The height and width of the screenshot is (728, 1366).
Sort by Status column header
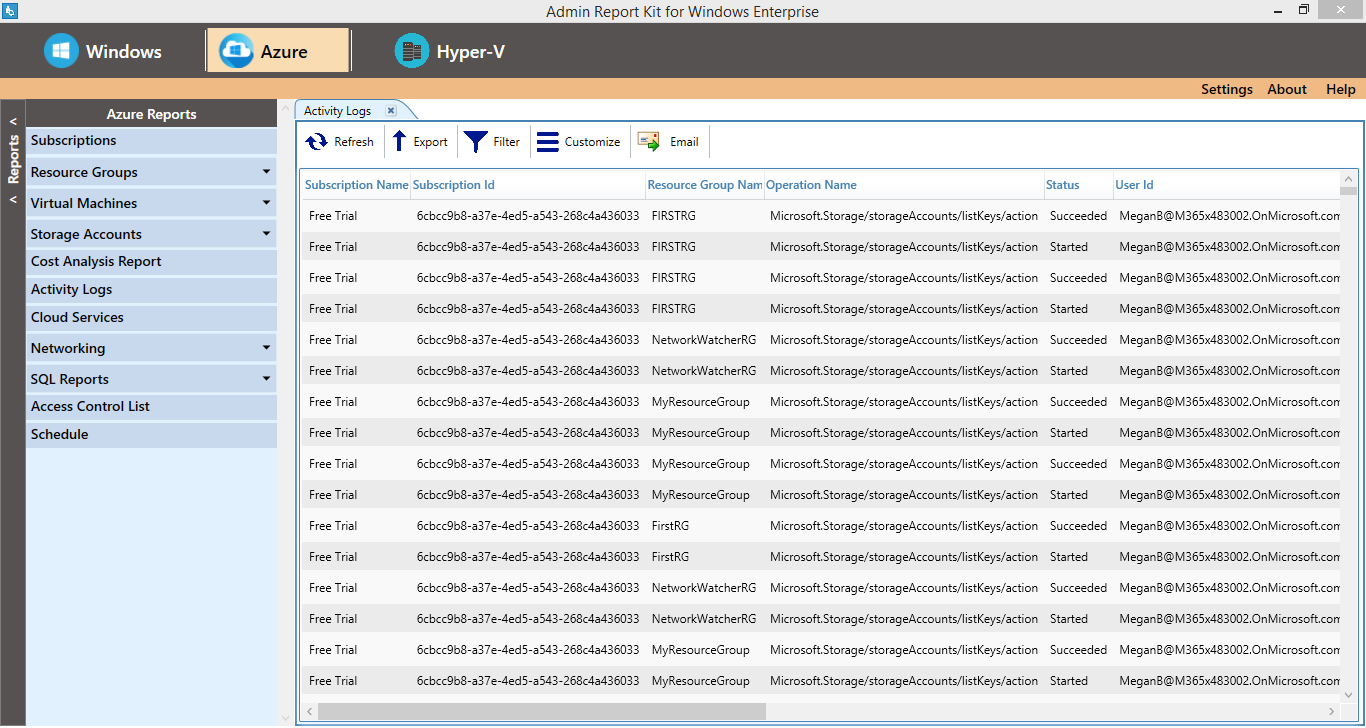[x=1079, y=185]
